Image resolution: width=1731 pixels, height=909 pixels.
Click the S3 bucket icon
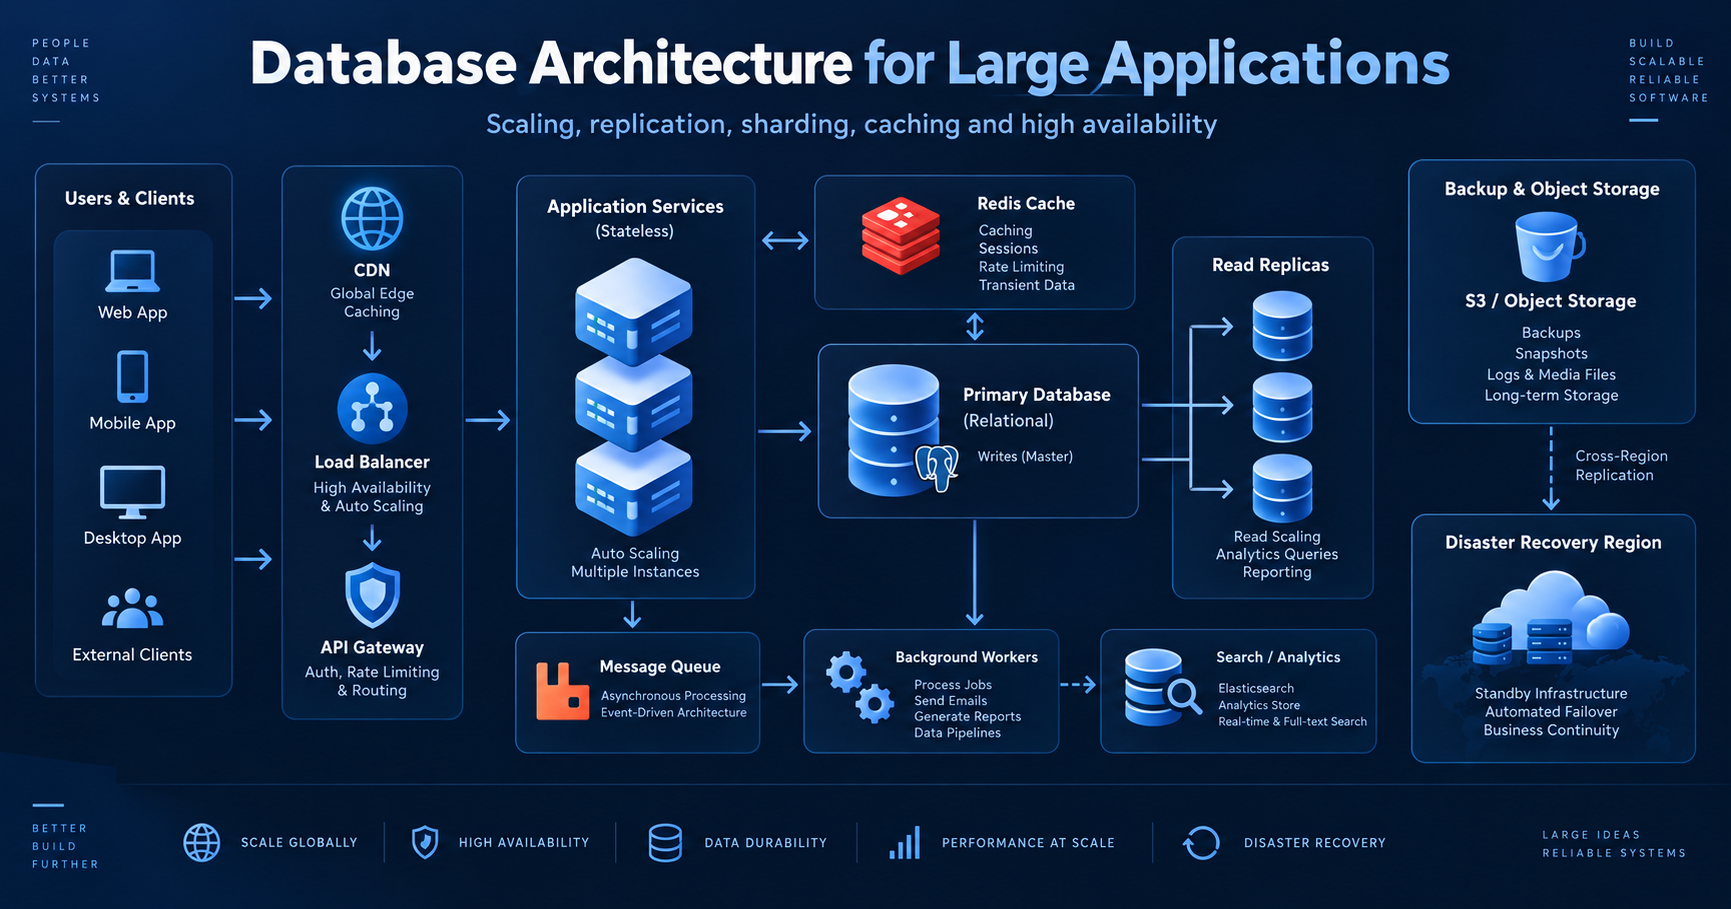coord(1549,248)
